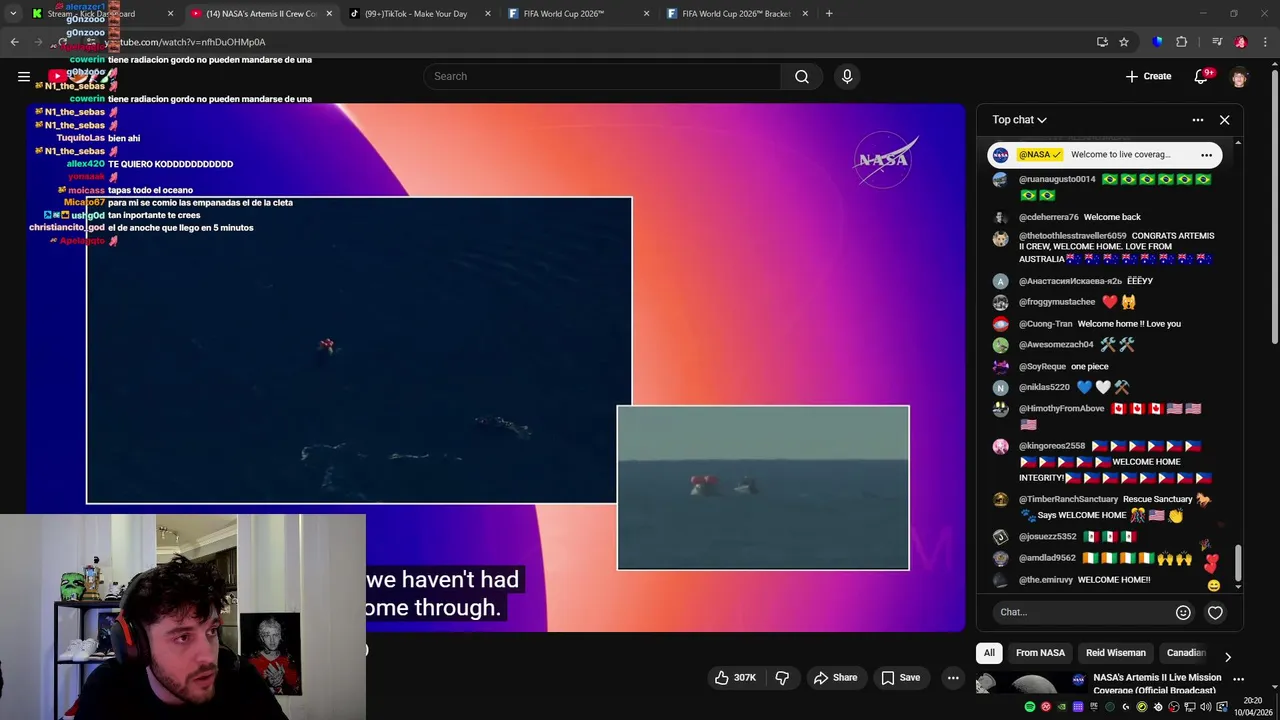
Task: Open live chat options menu
Action: 1197,120
